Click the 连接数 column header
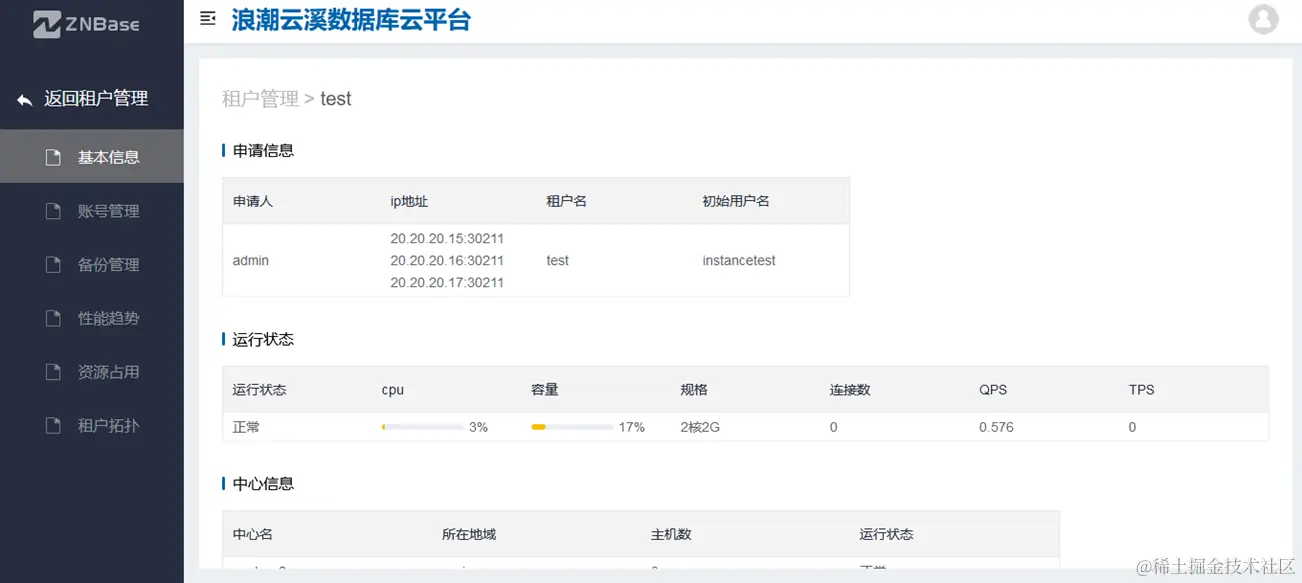Screen dimensions: 1302x583 850,390
